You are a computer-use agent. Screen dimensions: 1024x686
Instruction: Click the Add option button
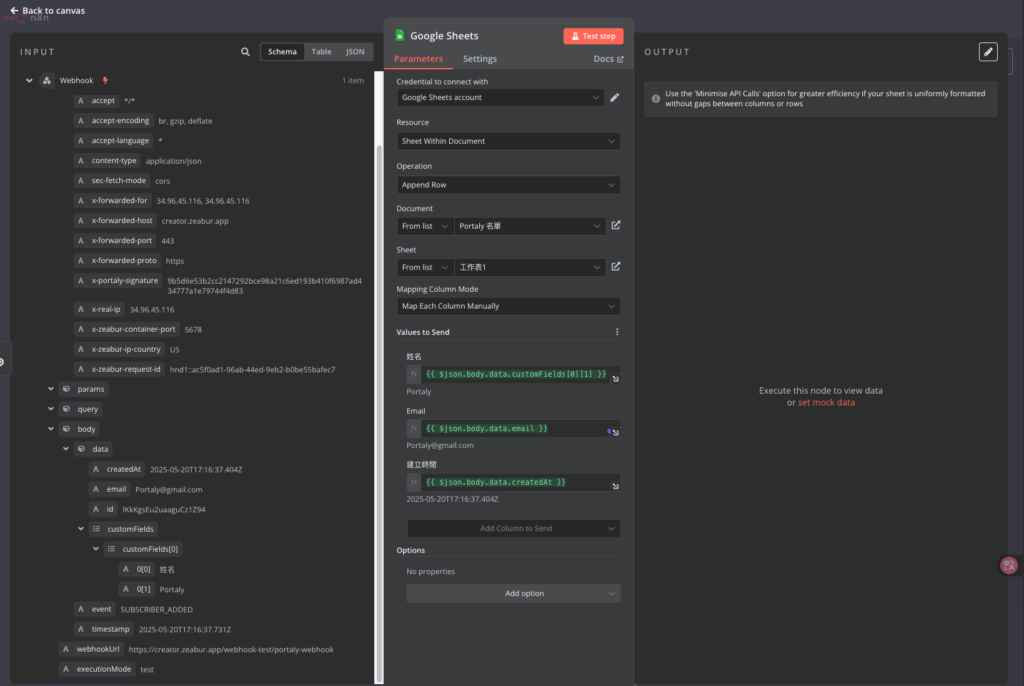pos(513,593)
